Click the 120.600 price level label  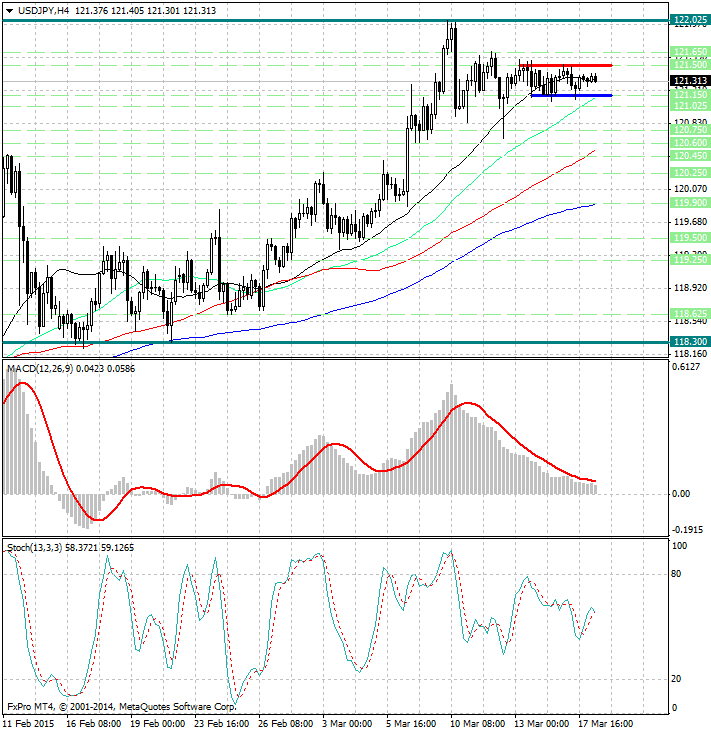(x=690, y=143)
